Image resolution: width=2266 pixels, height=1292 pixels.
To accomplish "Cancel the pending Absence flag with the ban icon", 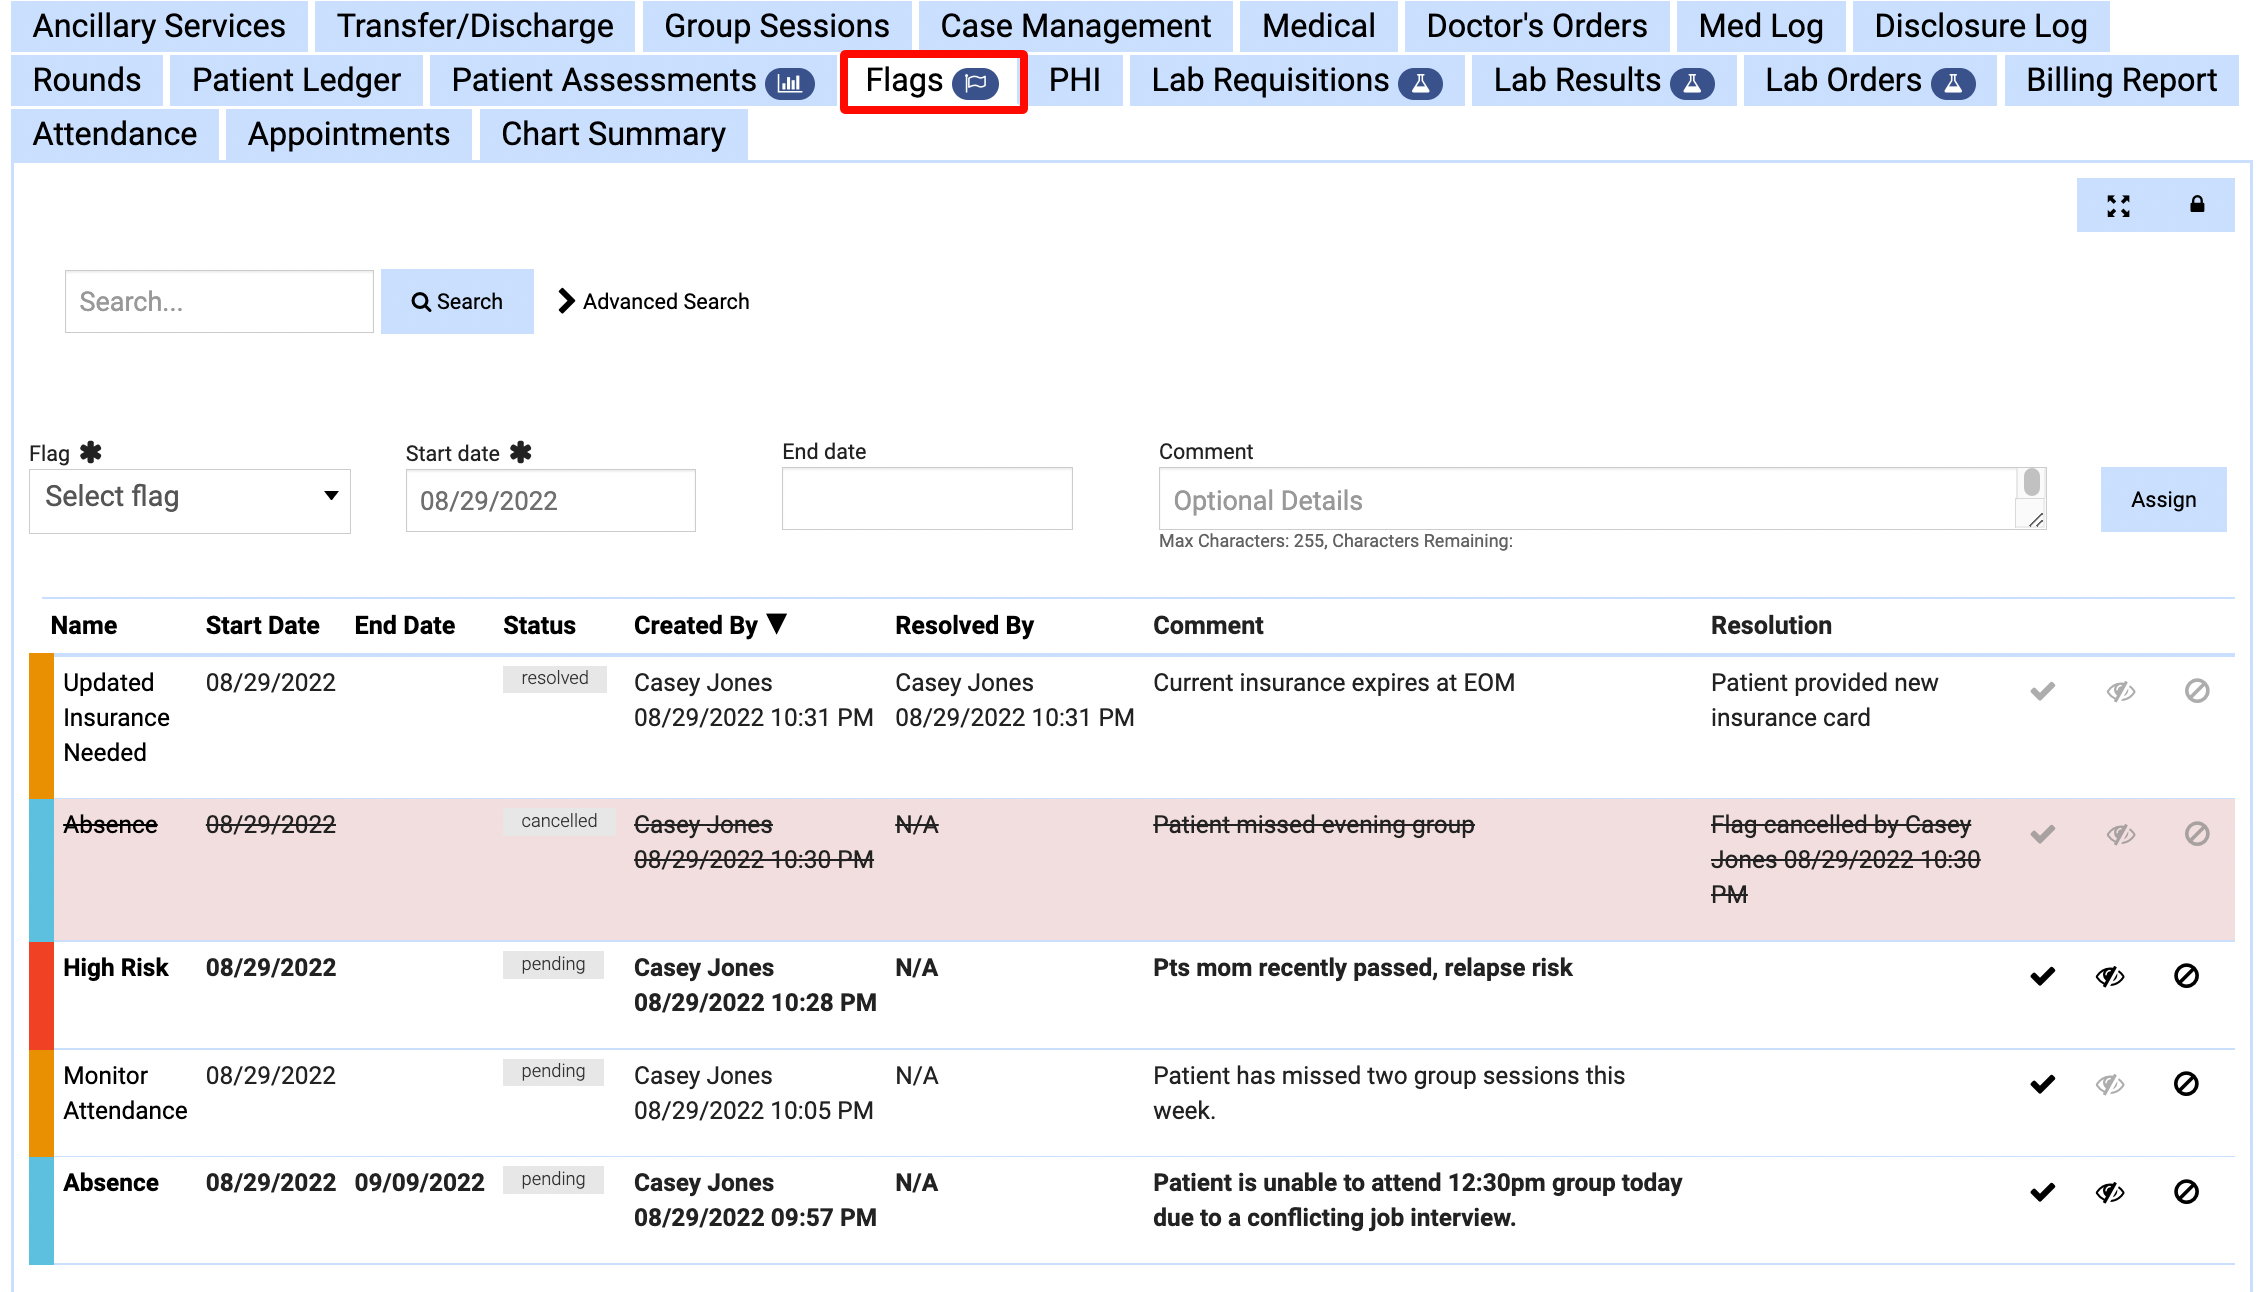I will (2186, 1192).
